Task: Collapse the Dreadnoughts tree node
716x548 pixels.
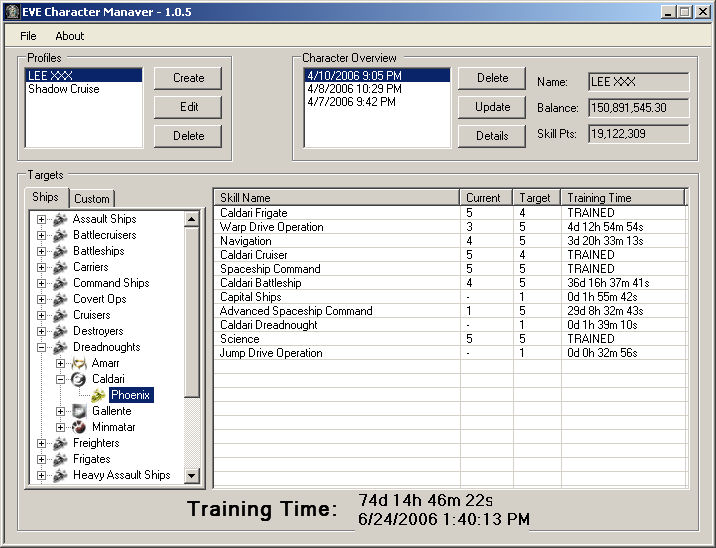Action: click(x=41, y=347)
